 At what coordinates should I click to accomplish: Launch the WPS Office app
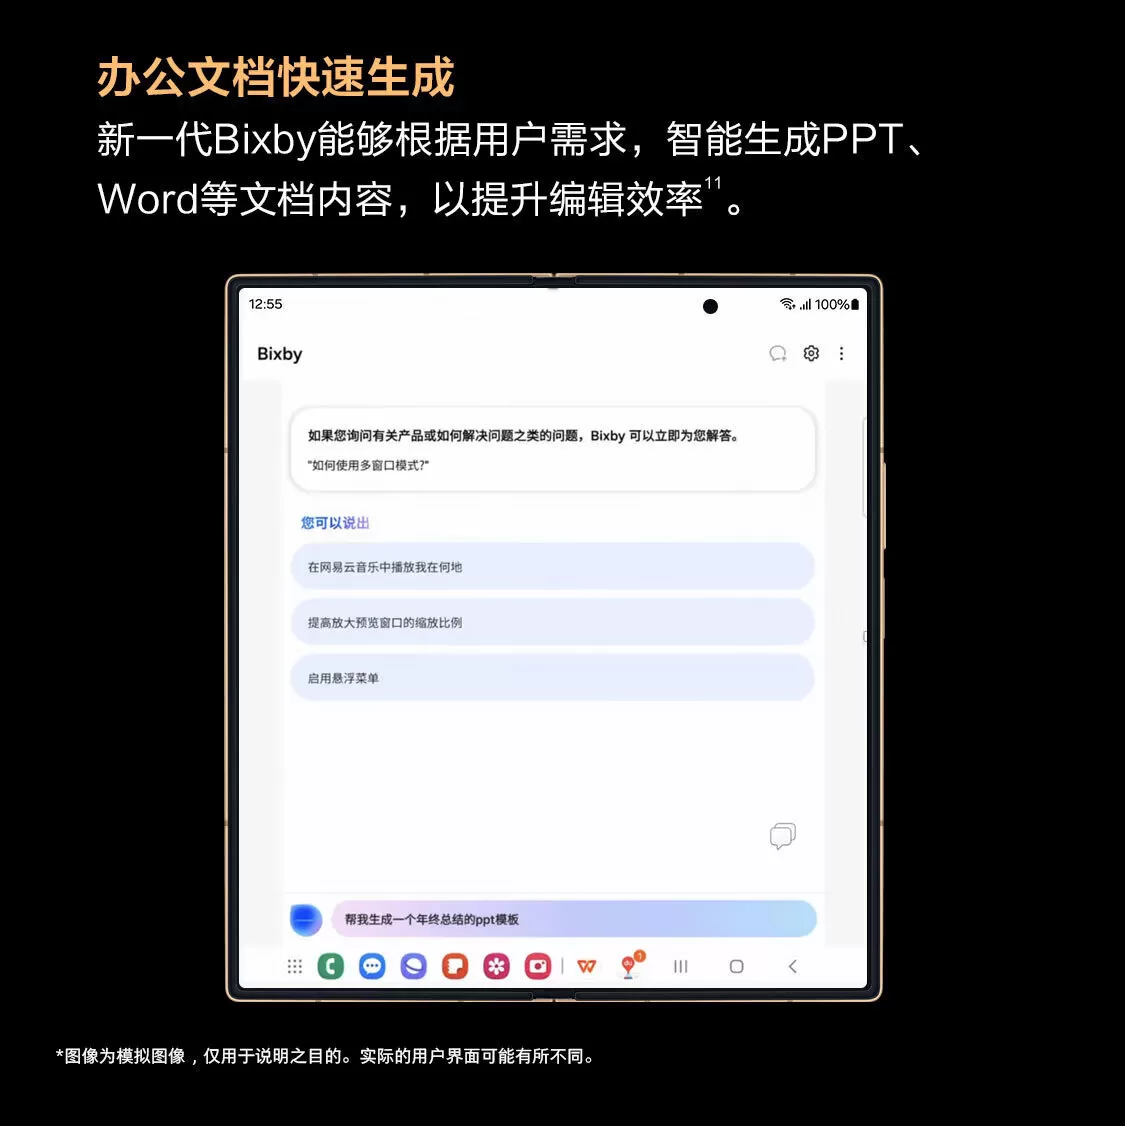click(x=587, y=967)
